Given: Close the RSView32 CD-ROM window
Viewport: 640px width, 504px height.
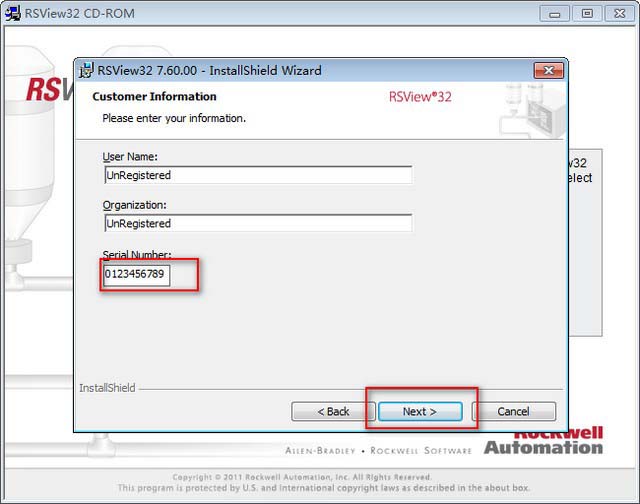Looking at the screenshot, I should (620, 14).
